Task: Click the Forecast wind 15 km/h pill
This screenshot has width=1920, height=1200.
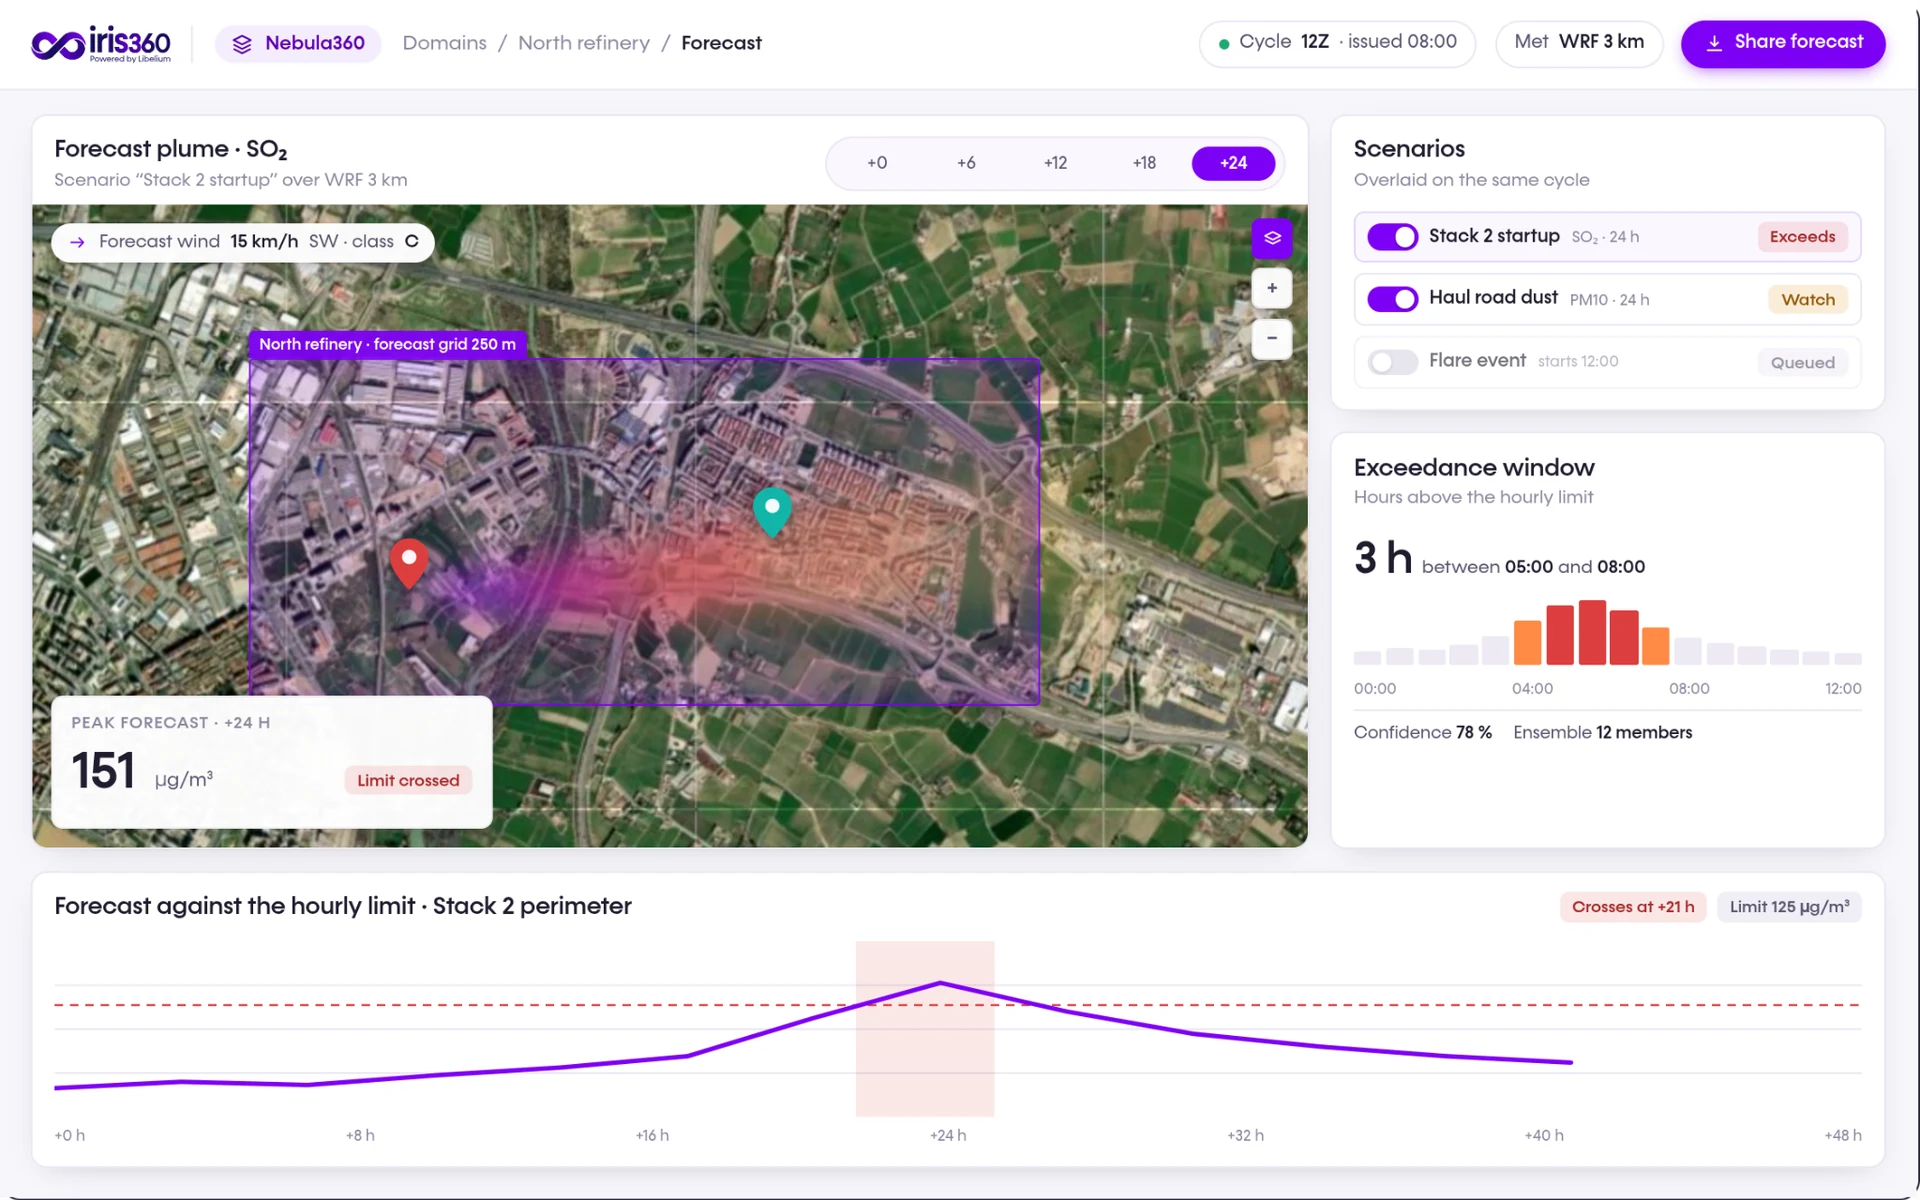Action: (243, 242)
